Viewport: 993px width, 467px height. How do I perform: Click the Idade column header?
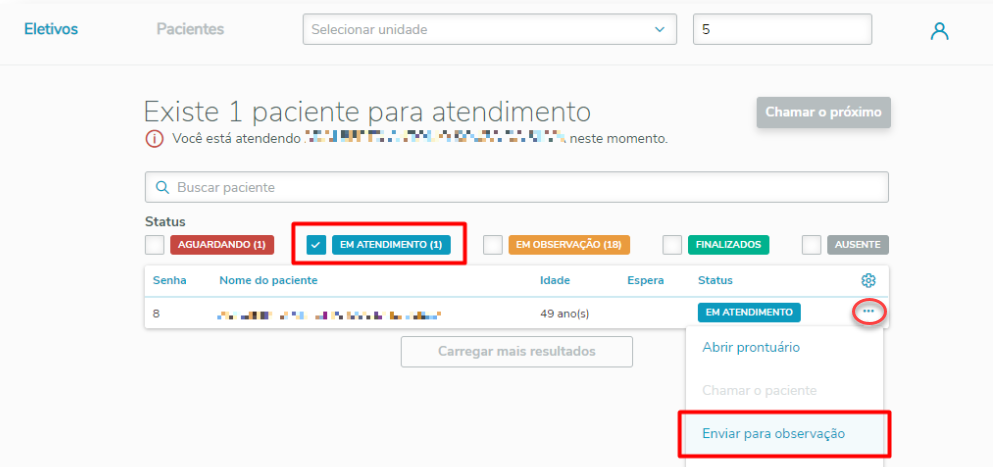[555, 280]
